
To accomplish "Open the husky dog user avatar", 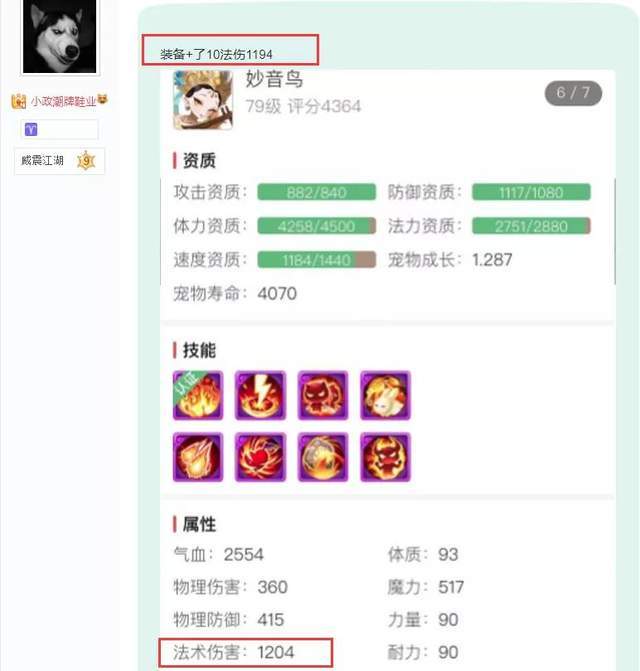I will 60,36.
